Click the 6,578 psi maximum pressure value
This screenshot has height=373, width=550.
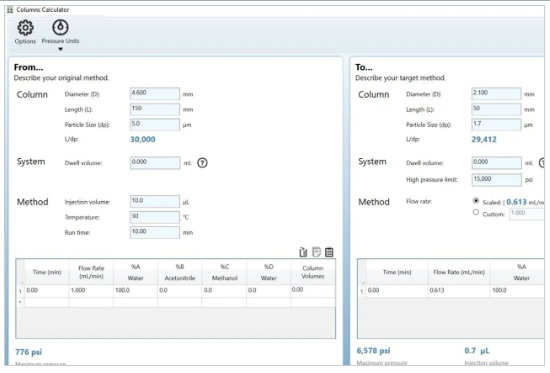tap(373, 351)
